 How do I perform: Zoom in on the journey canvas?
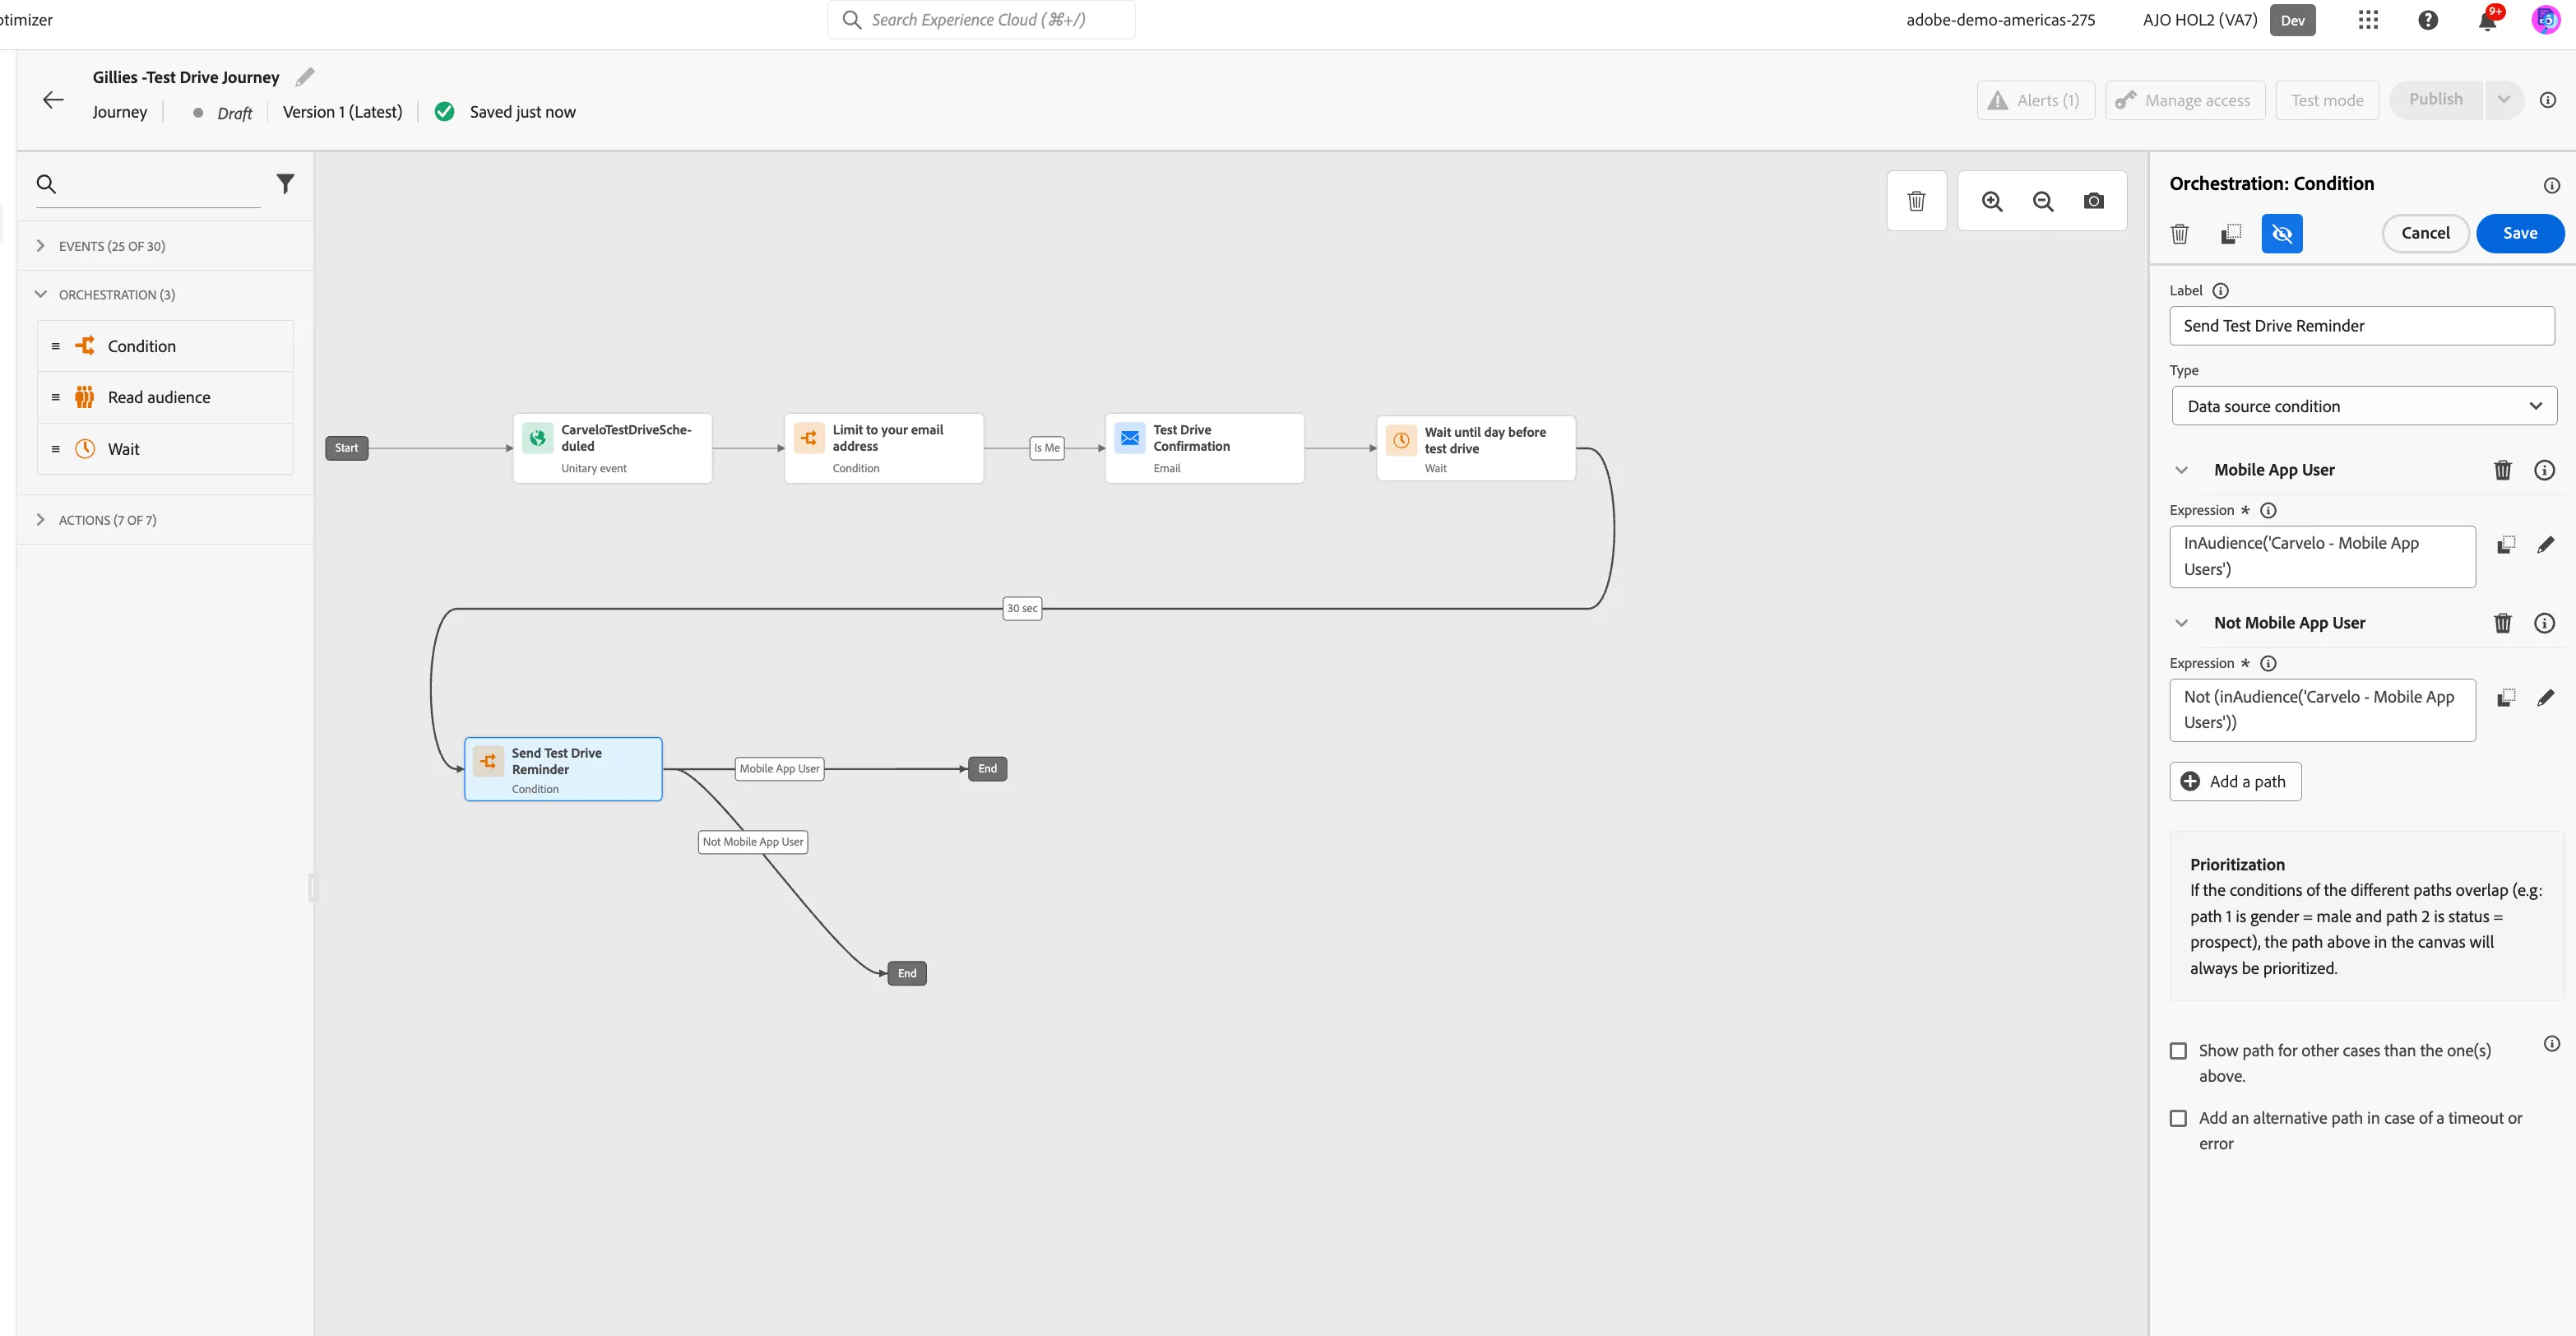click(1992, 201)
